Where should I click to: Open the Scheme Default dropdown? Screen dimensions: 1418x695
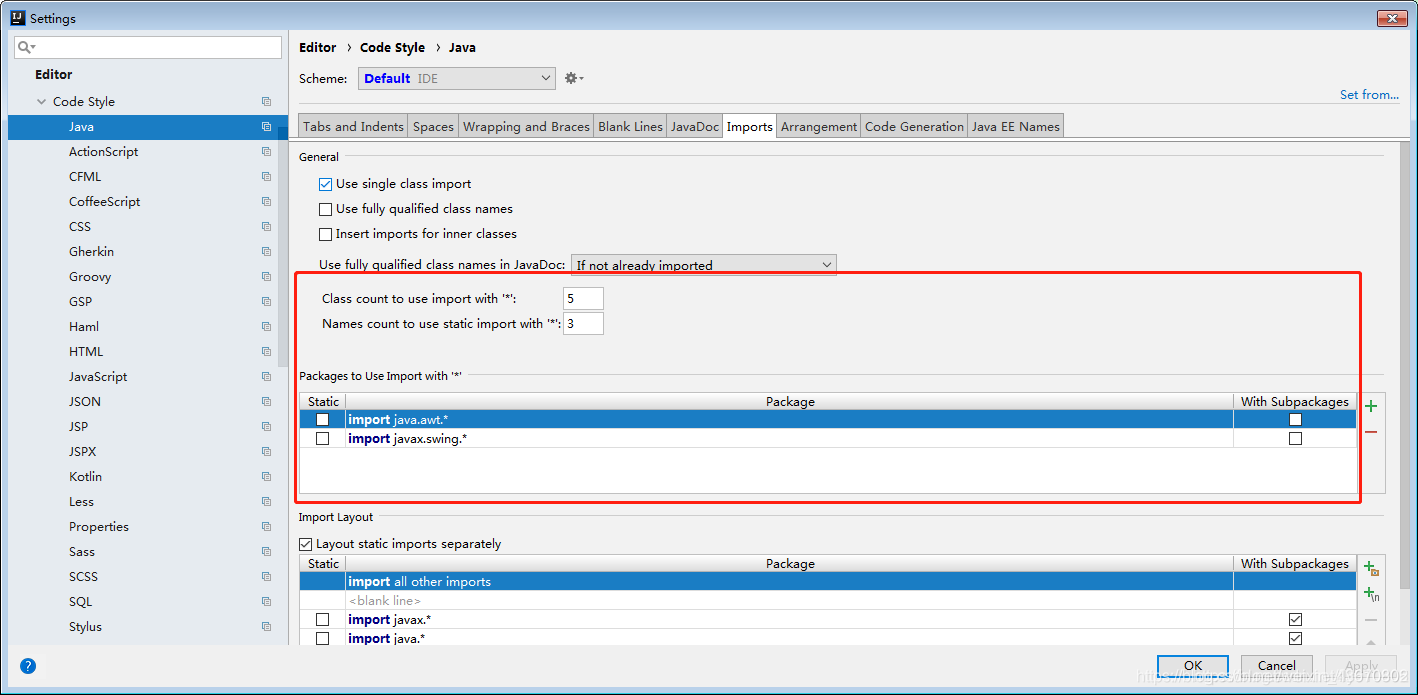click(456, 78)
